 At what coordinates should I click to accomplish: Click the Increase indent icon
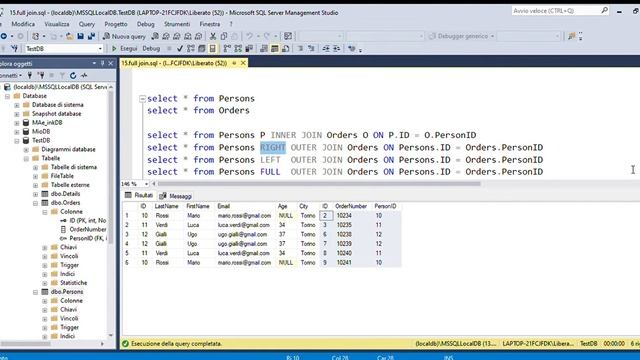click(x=336, y=49)
